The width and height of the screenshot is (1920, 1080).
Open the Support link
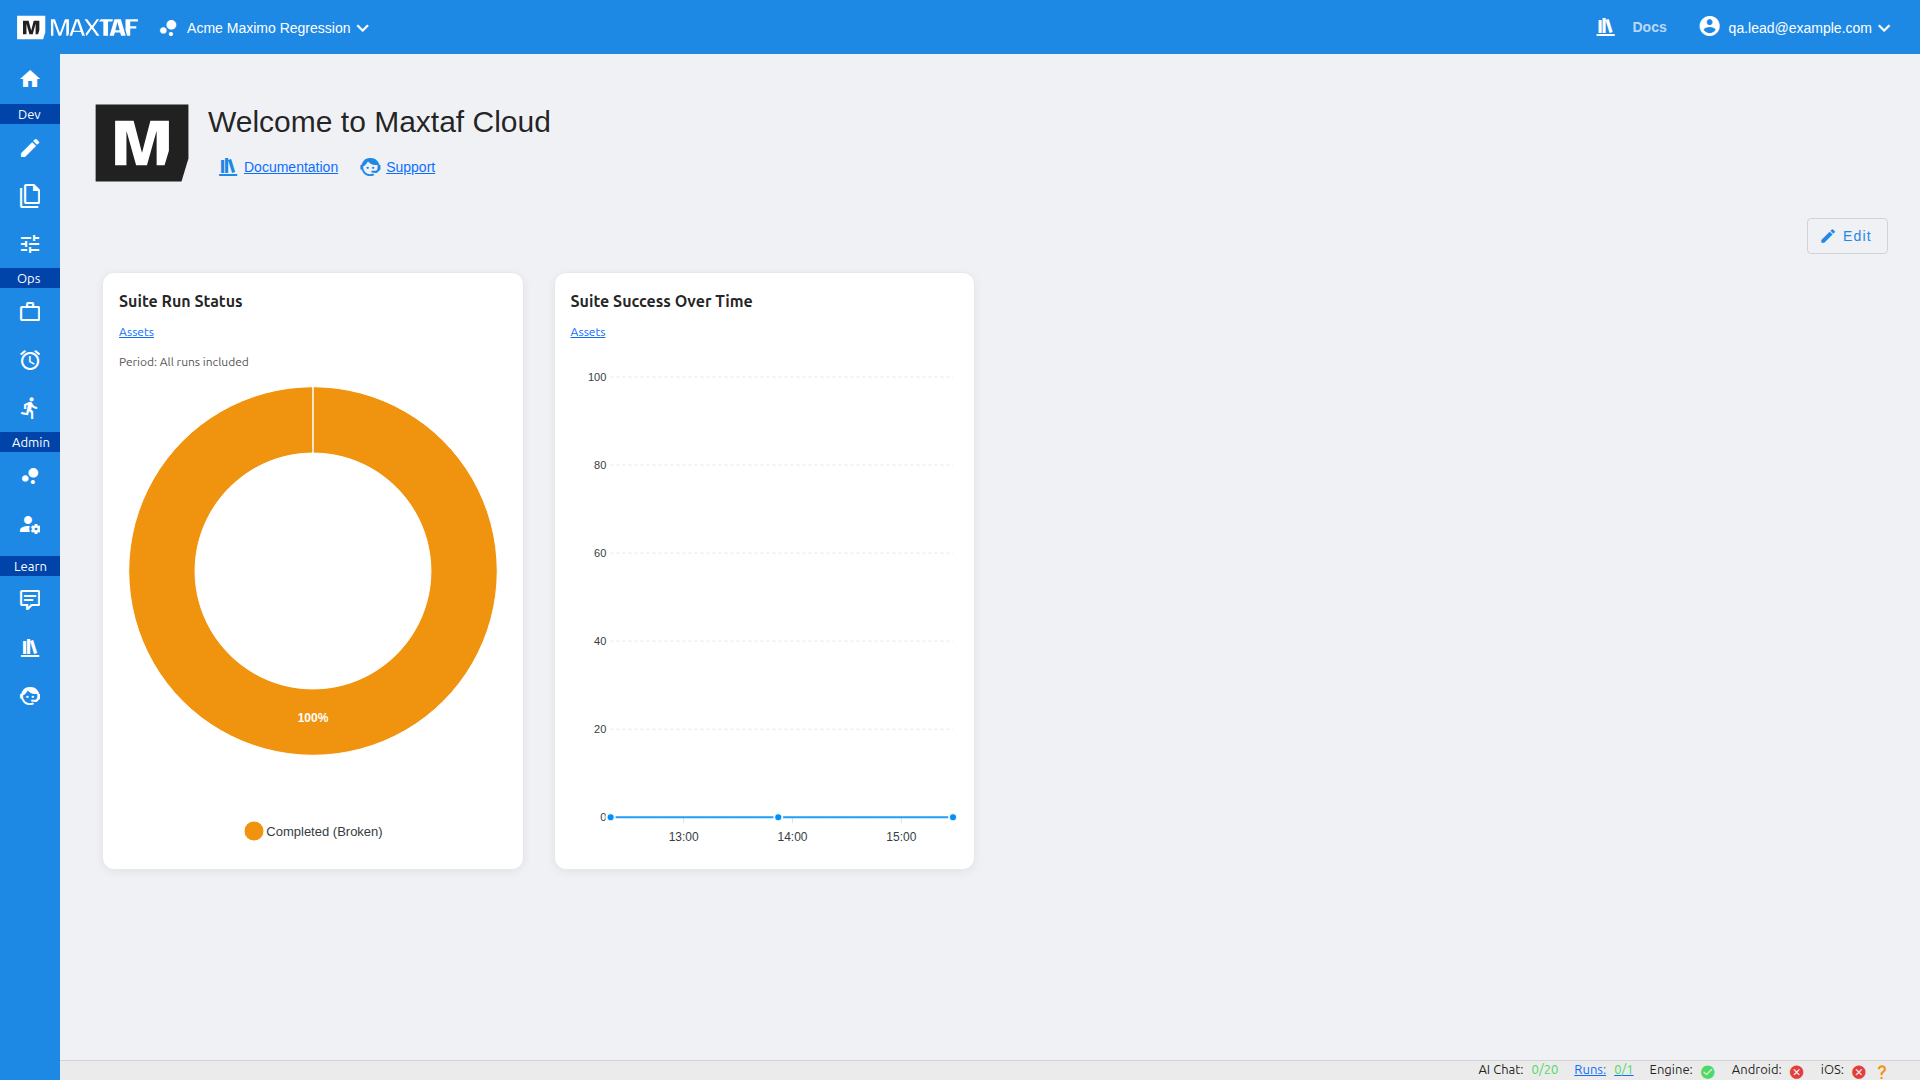(411, 167)
